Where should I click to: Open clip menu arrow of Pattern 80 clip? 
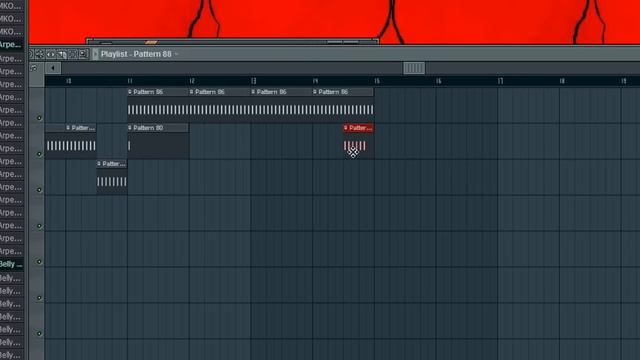point(130,128)
